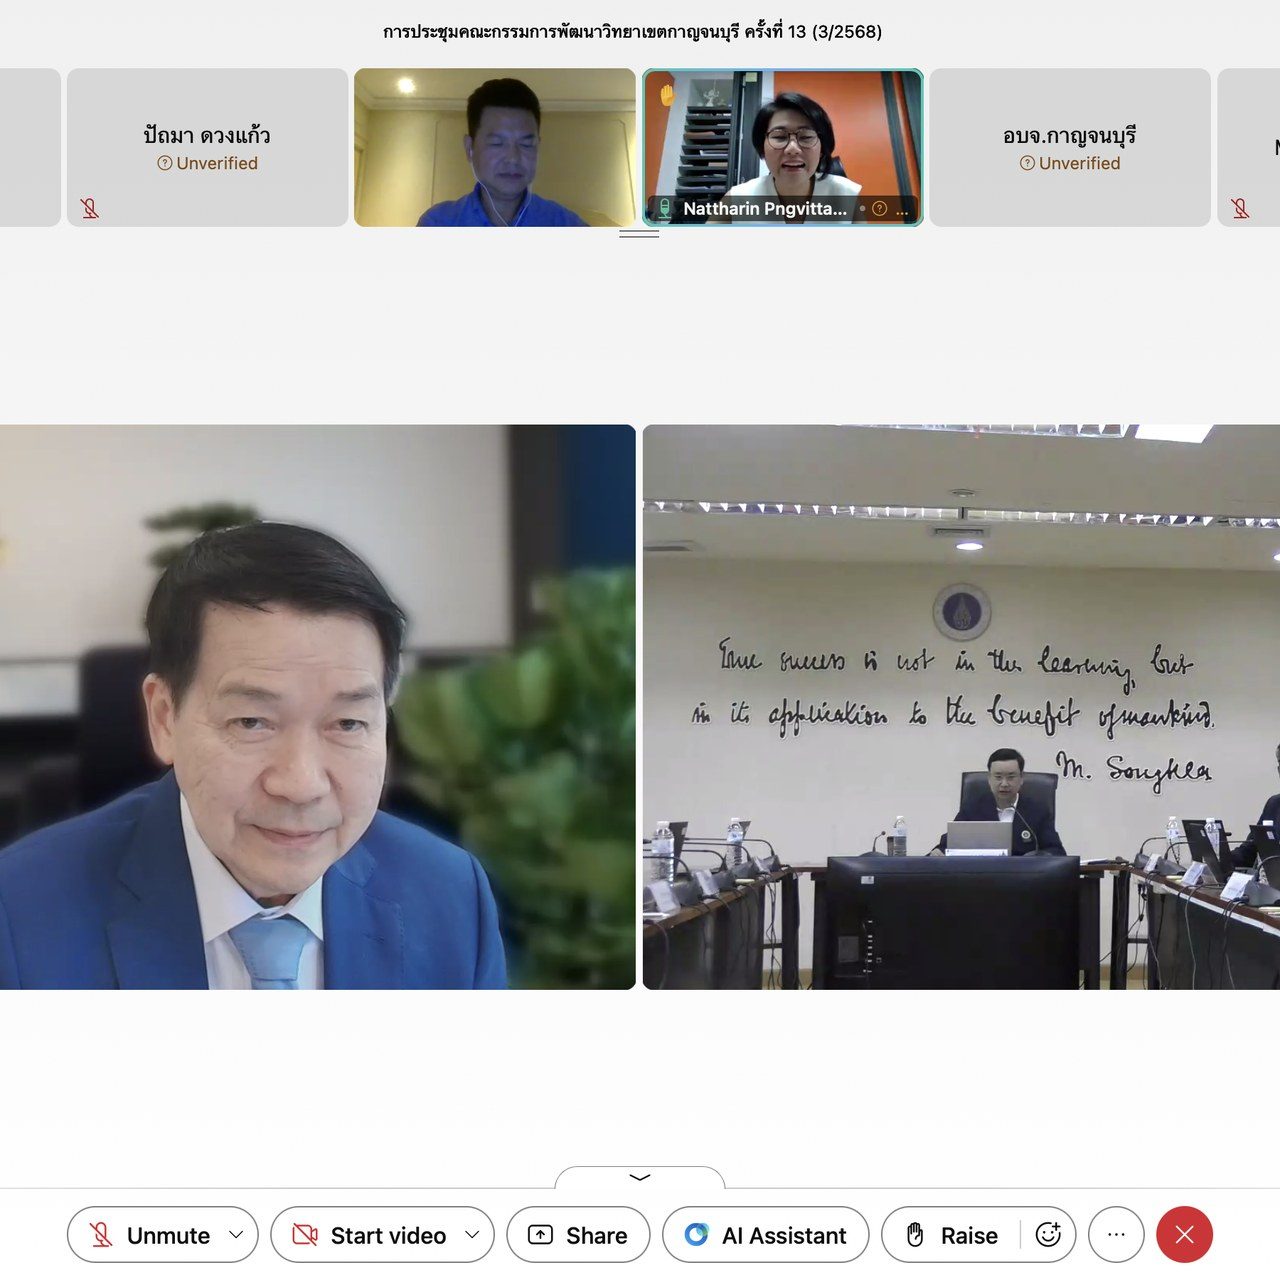Click raised hand icon on Nattharin's video
Viewport: 1280px width, 1280px height.
[x=666, y=94]
